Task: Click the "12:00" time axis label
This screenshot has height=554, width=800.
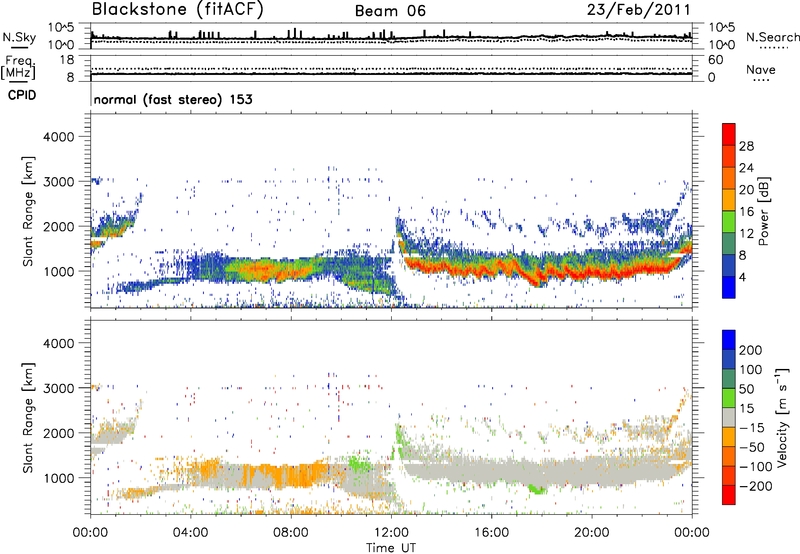Action: (391, 533)
